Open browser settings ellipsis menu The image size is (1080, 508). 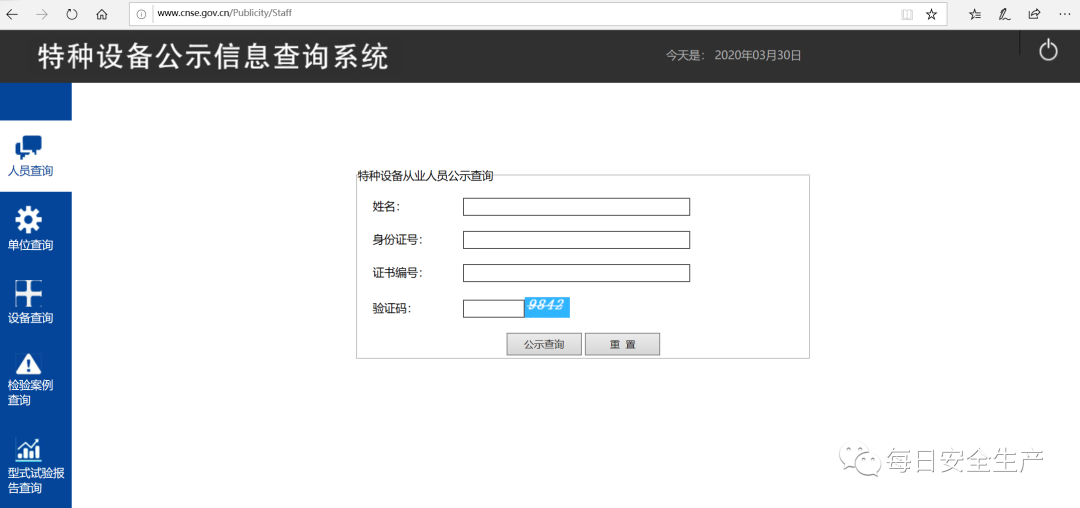click(x=1064, y=14)
